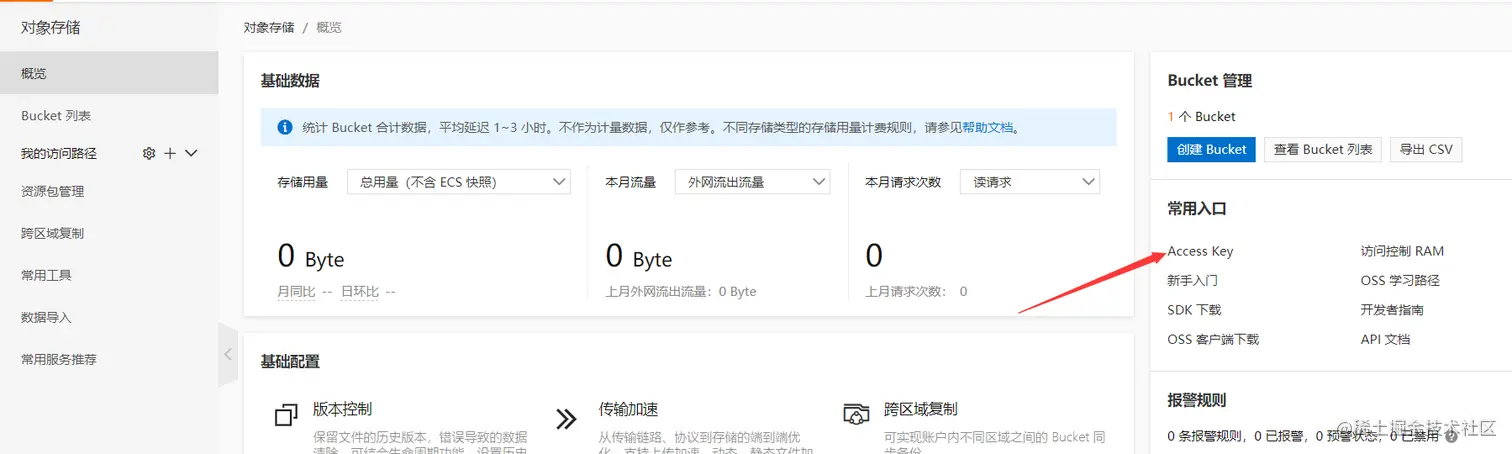Click the info icon in the notice banner

point(285,127)
